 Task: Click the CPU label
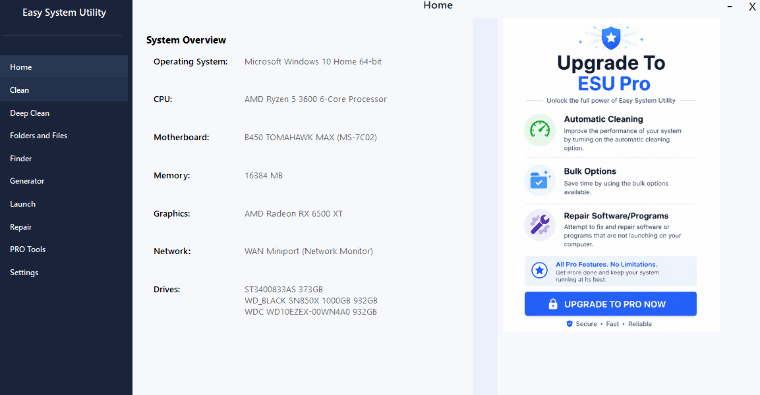(x=163, y=99)
